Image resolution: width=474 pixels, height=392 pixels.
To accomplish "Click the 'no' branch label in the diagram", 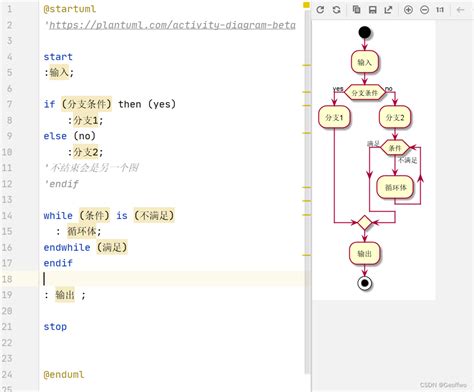I will pyautogui.click(x=389, y=89).
